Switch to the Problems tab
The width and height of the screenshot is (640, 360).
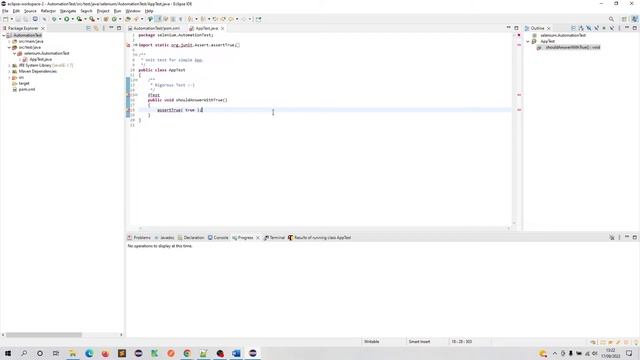point(139,238)
